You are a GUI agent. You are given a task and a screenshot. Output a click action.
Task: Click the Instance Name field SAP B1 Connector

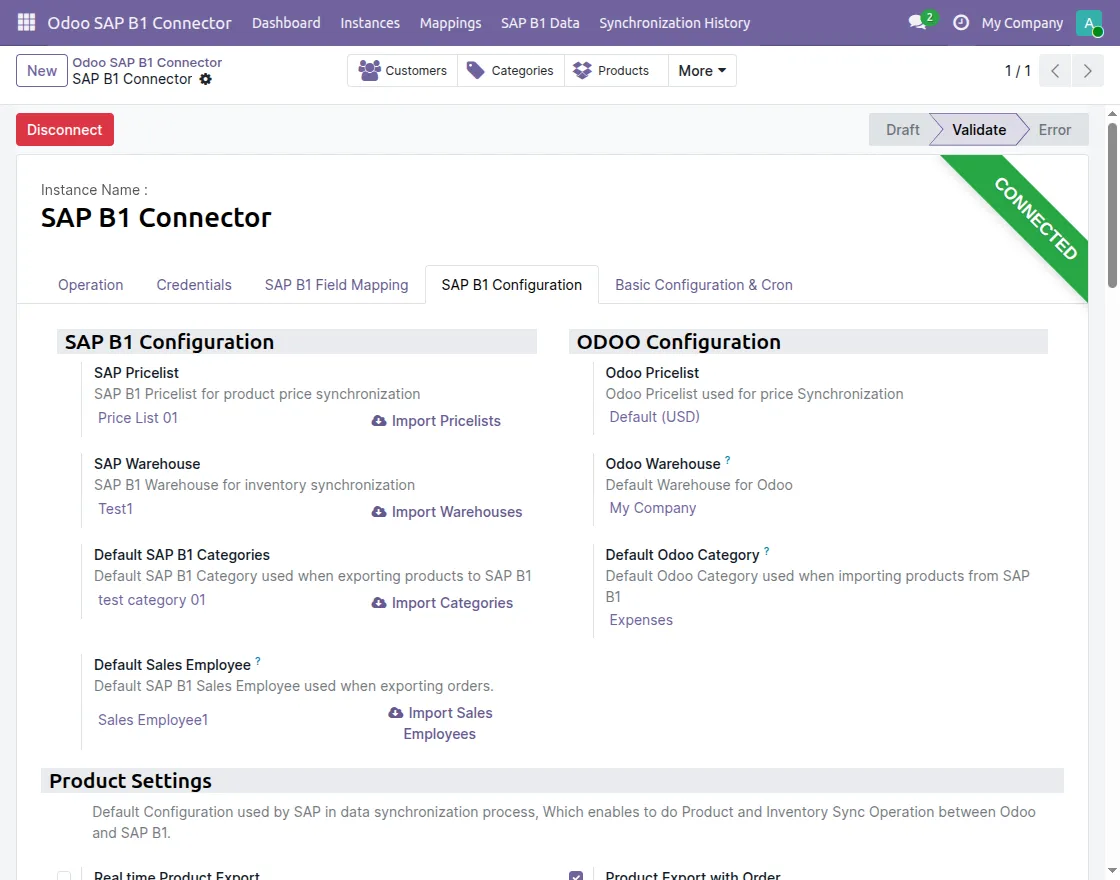(x=156, y=217)
